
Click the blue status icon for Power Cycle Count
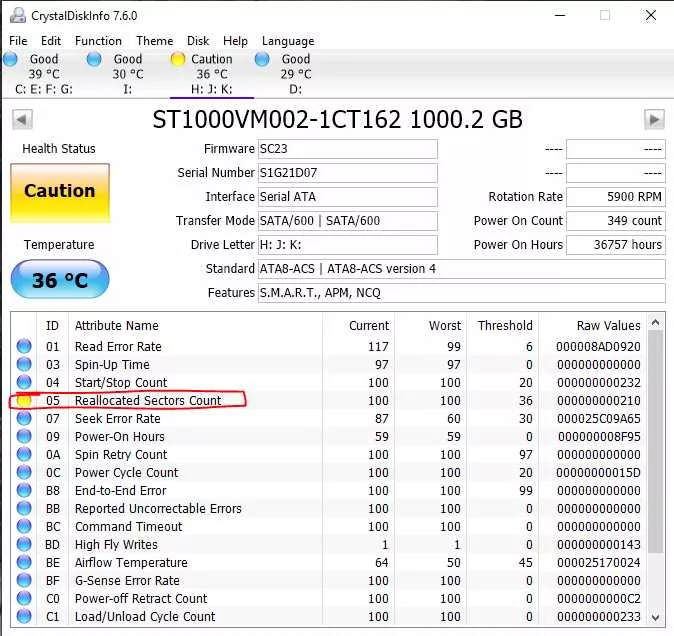coord(24,472)
